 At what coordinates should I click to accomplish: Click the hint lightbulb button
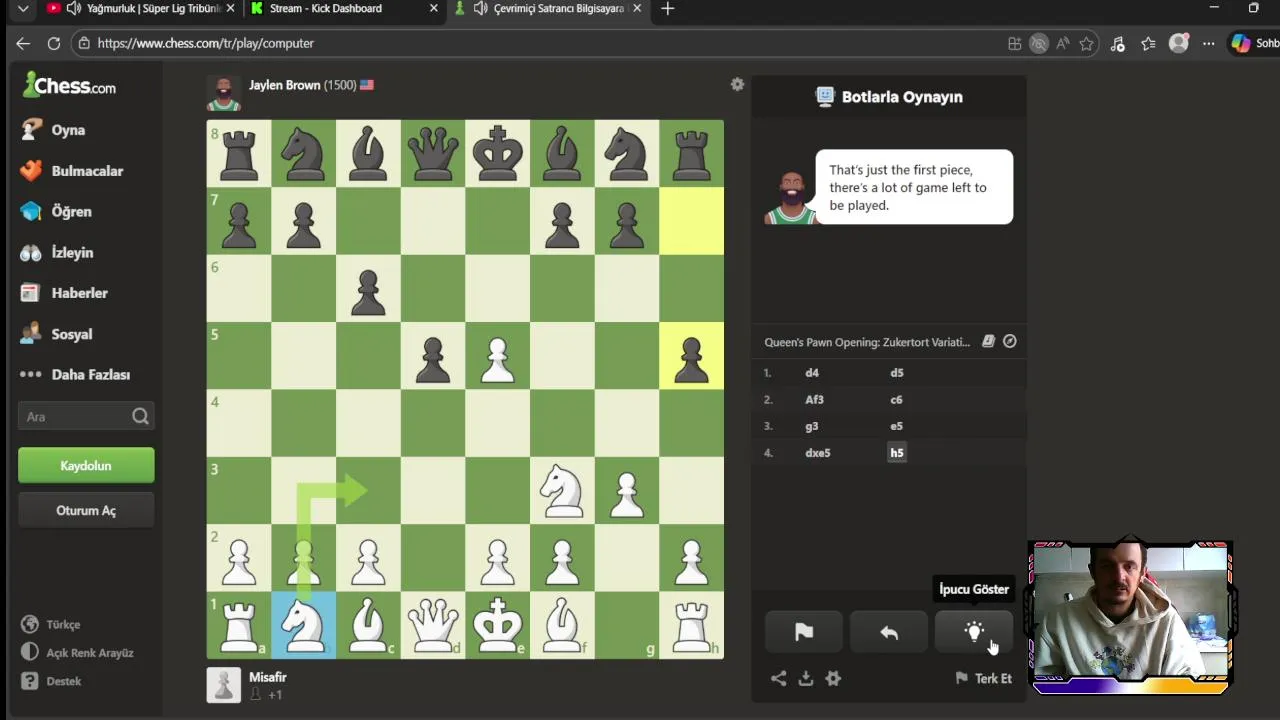tap(974, 632)
